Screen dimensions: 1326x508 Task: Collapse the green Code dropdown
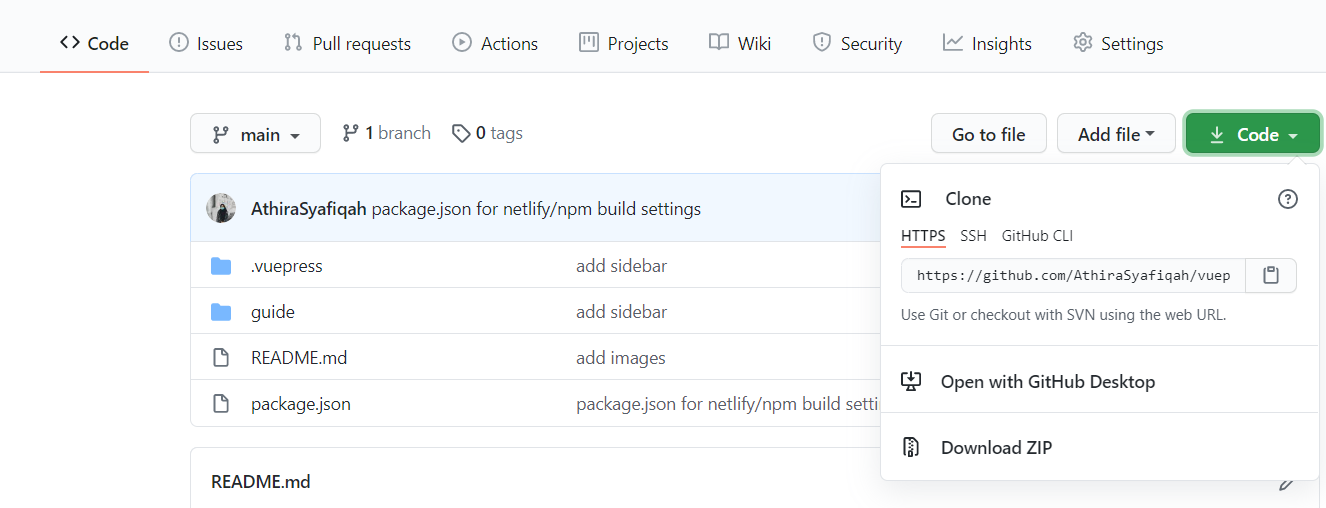pos(1253,134)
